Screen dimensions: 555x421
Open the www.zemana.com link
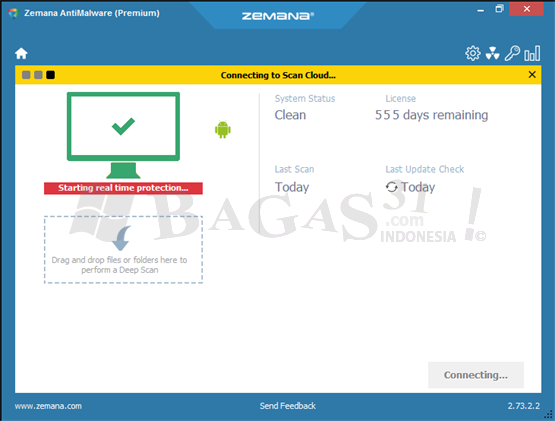[48, 406]
